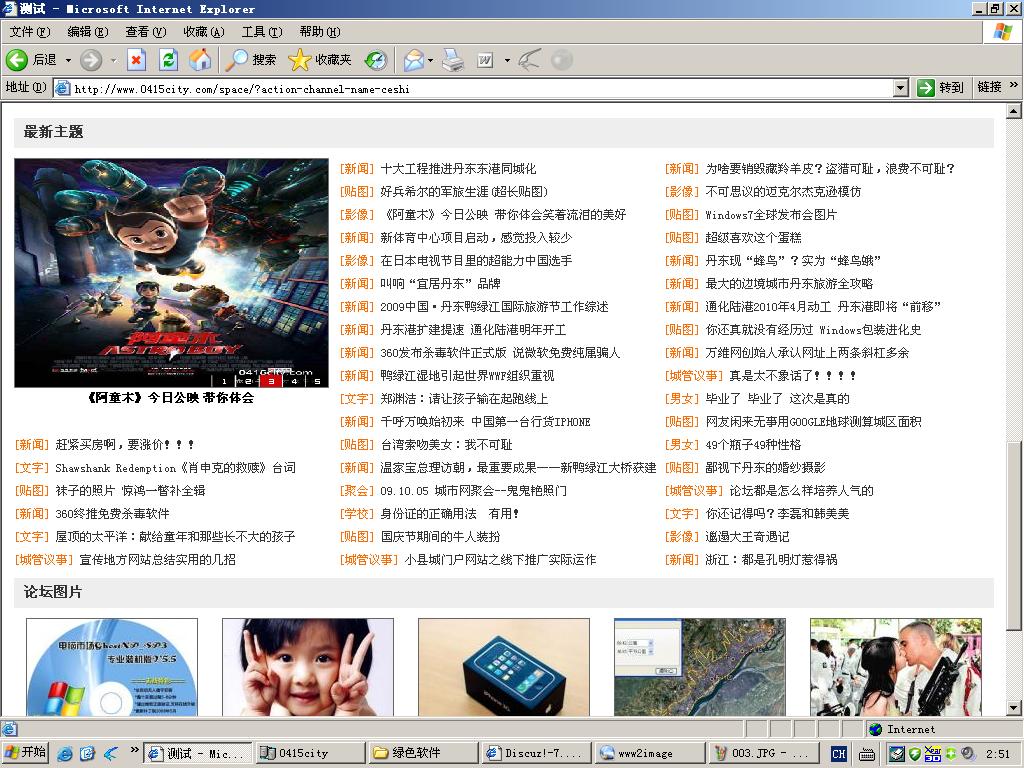Open Outlook Express quick launch icon
Image resolution: width=1024 pixels, height=768 pixels.
pos(88,753)
